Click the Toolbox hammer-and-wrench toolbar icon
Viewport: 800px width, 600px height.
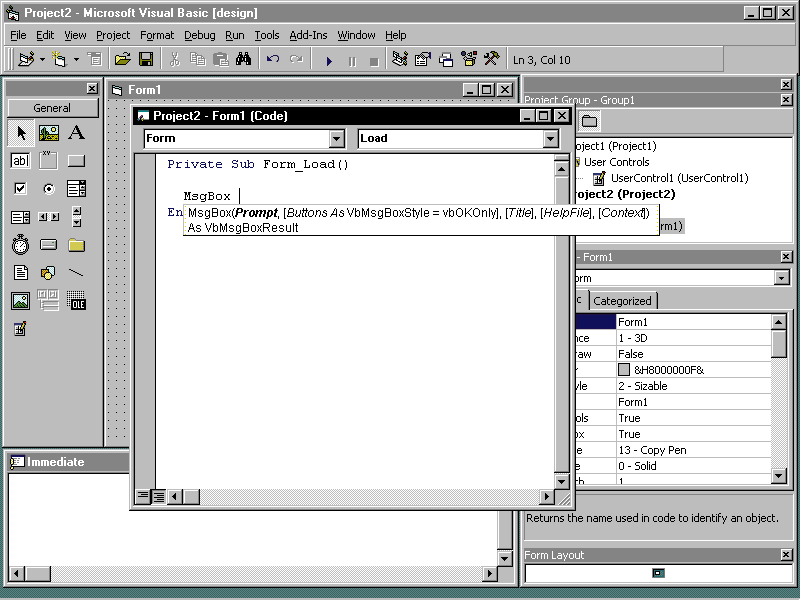(x=492, y=60)
